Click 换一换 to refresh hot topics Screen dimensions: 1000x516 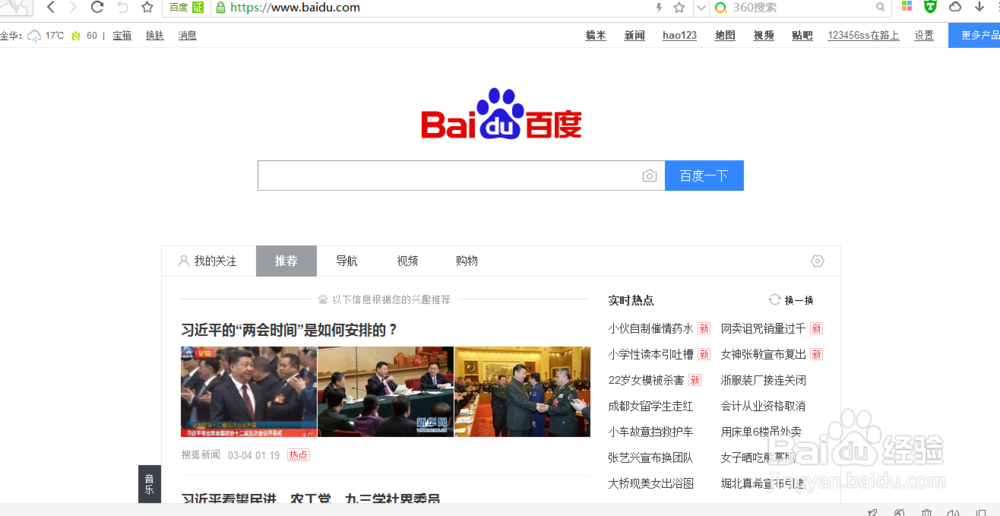tap(798, 300)
